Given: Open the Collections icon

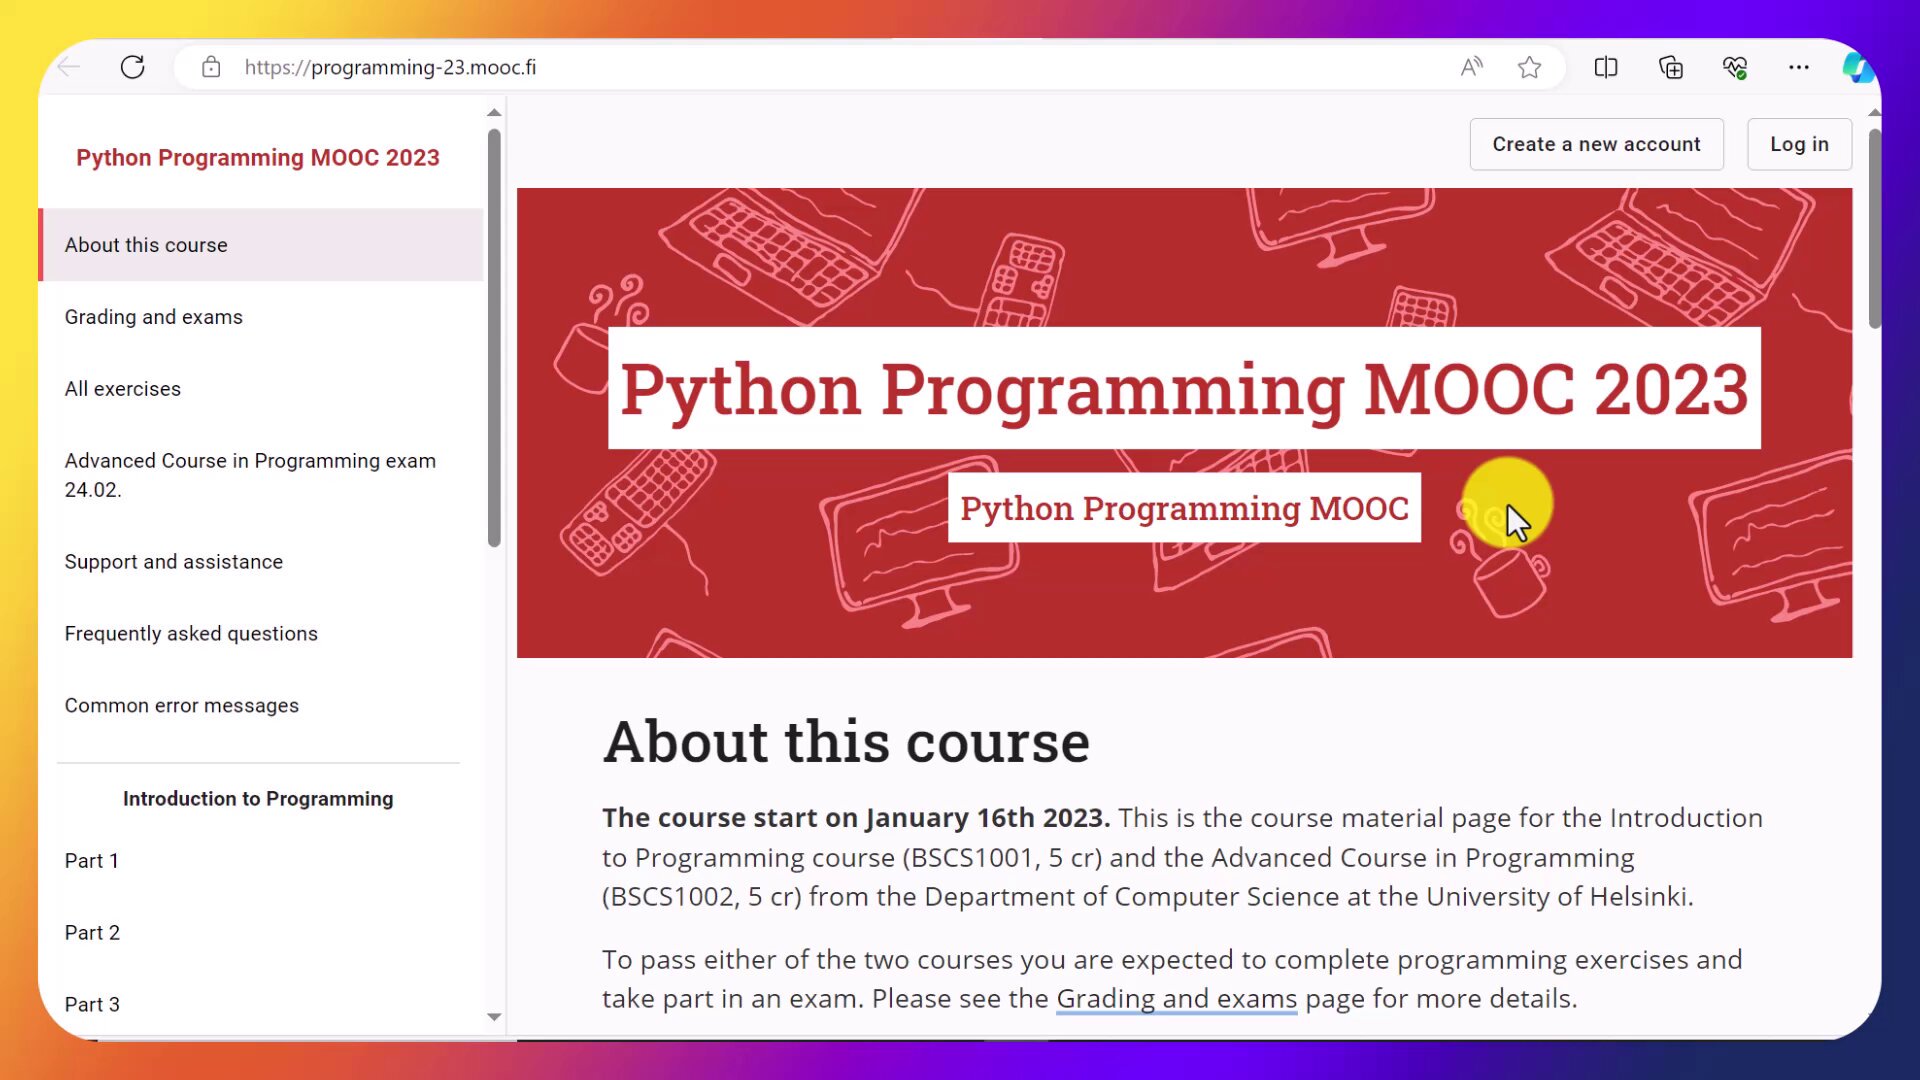Looking at the screenshot, I should (x=1671, y=67).
